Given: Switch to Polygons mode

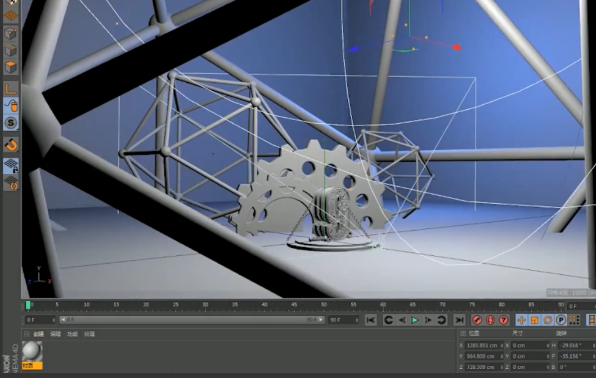Looking at the screenshot, I should pyautogui.click(x=11, y=67).
